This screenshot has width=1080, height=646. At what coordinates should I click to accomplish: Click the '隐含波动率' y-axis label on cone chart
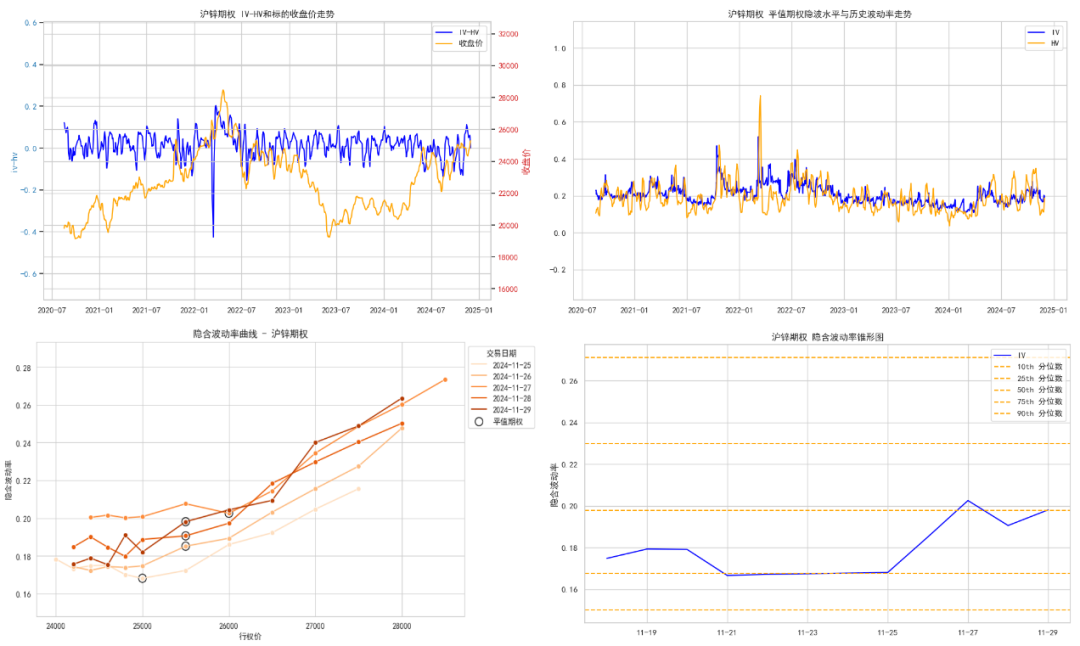(x=554, y=485)
